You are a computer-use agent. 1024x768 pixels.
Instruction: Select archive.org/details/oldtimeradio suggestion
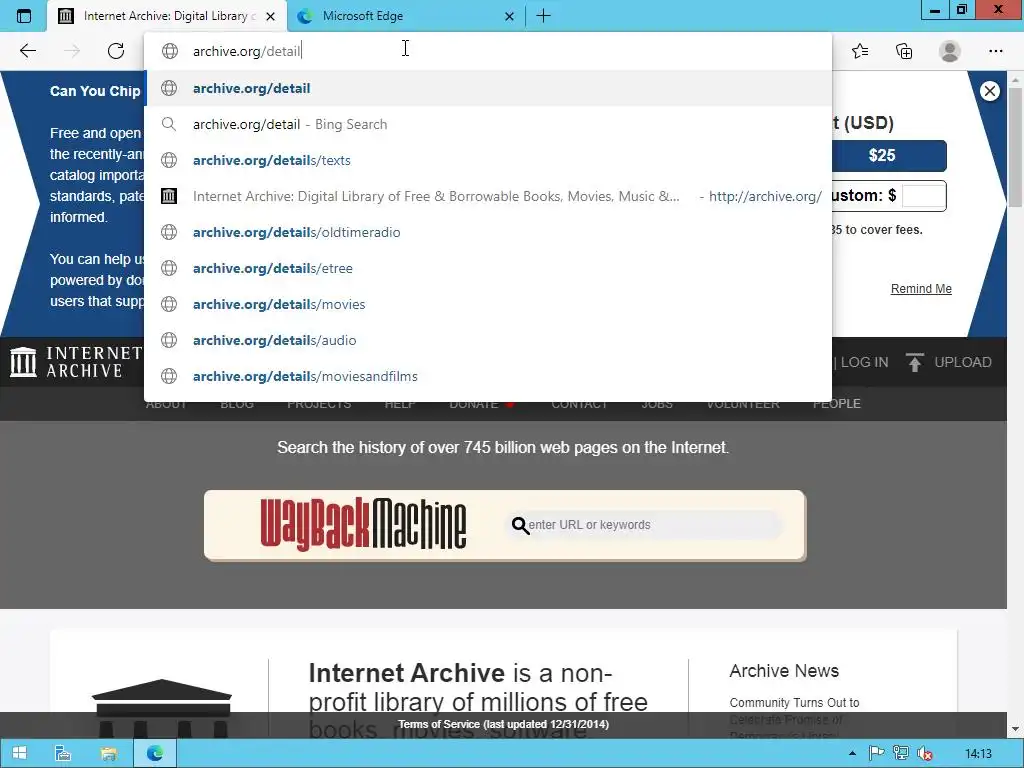click(x=488, y=232)
